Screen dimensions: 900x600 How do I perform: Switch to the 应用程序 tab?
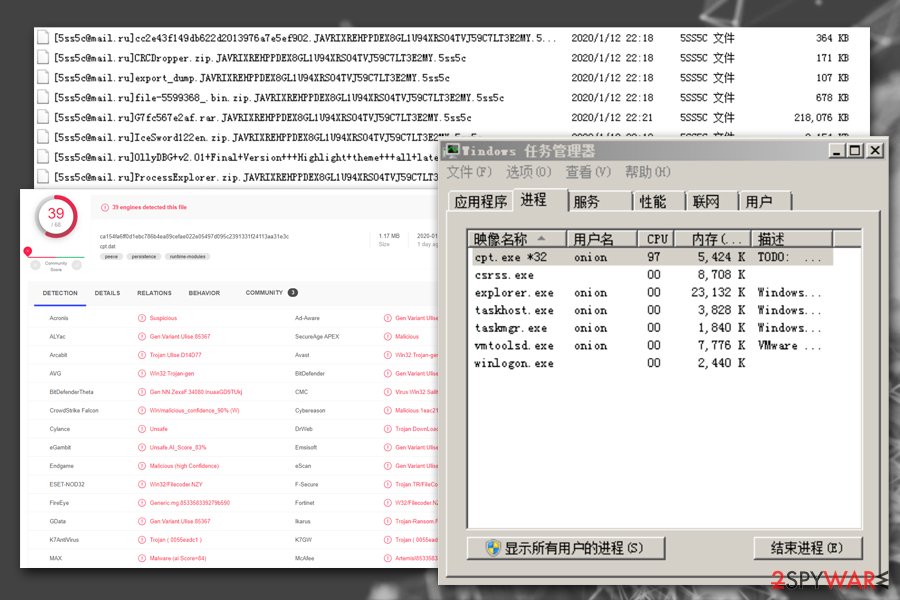(480, 202)
